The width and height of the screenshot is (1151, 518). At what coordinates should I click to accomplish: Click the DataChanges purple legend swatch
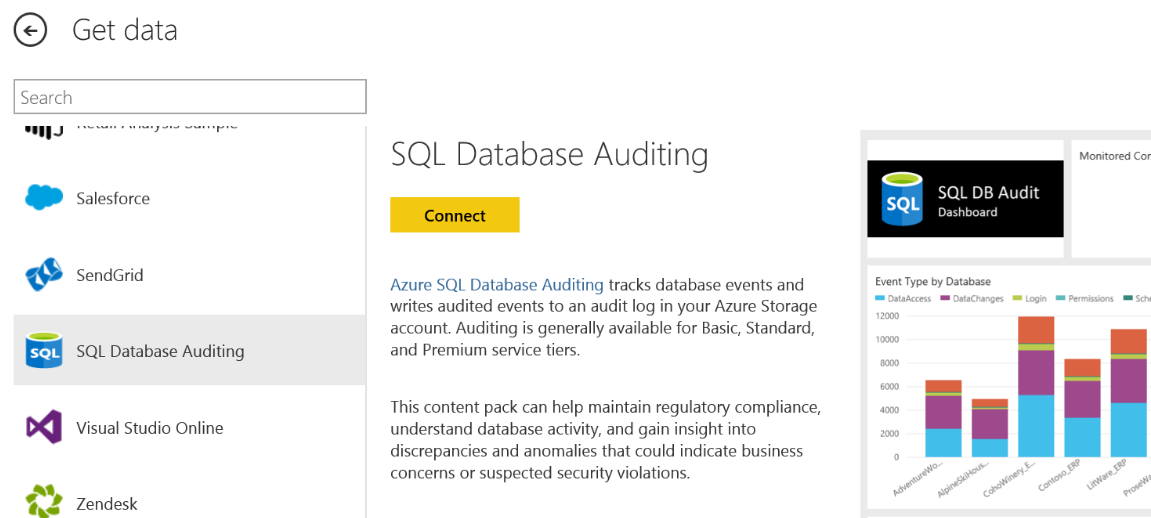[x=945, y=299]
